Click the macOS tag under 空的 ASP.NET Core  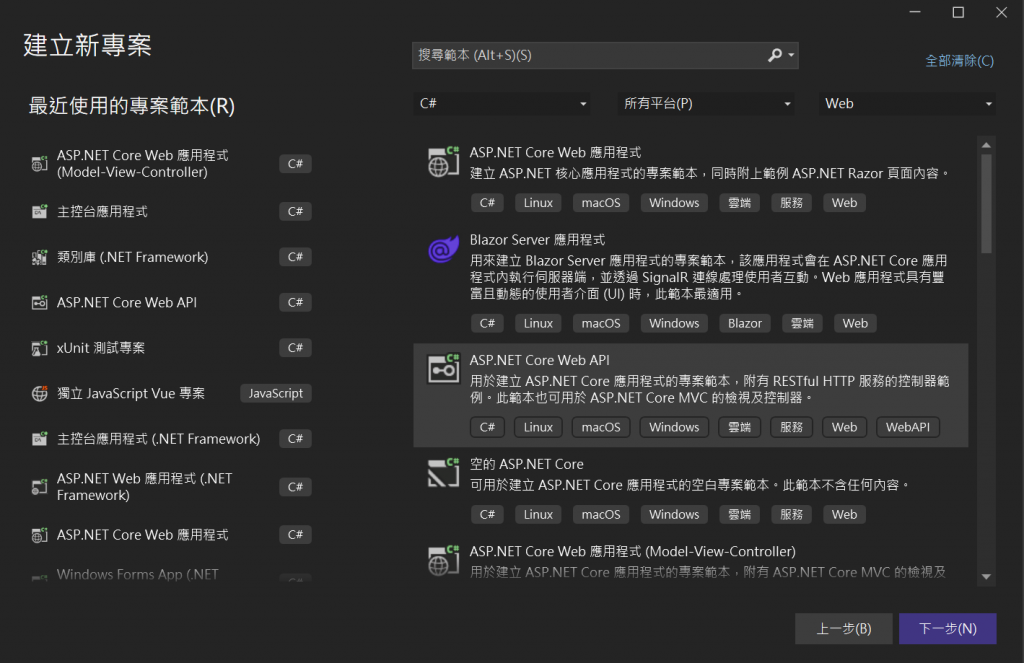click(x=601, y=515)
